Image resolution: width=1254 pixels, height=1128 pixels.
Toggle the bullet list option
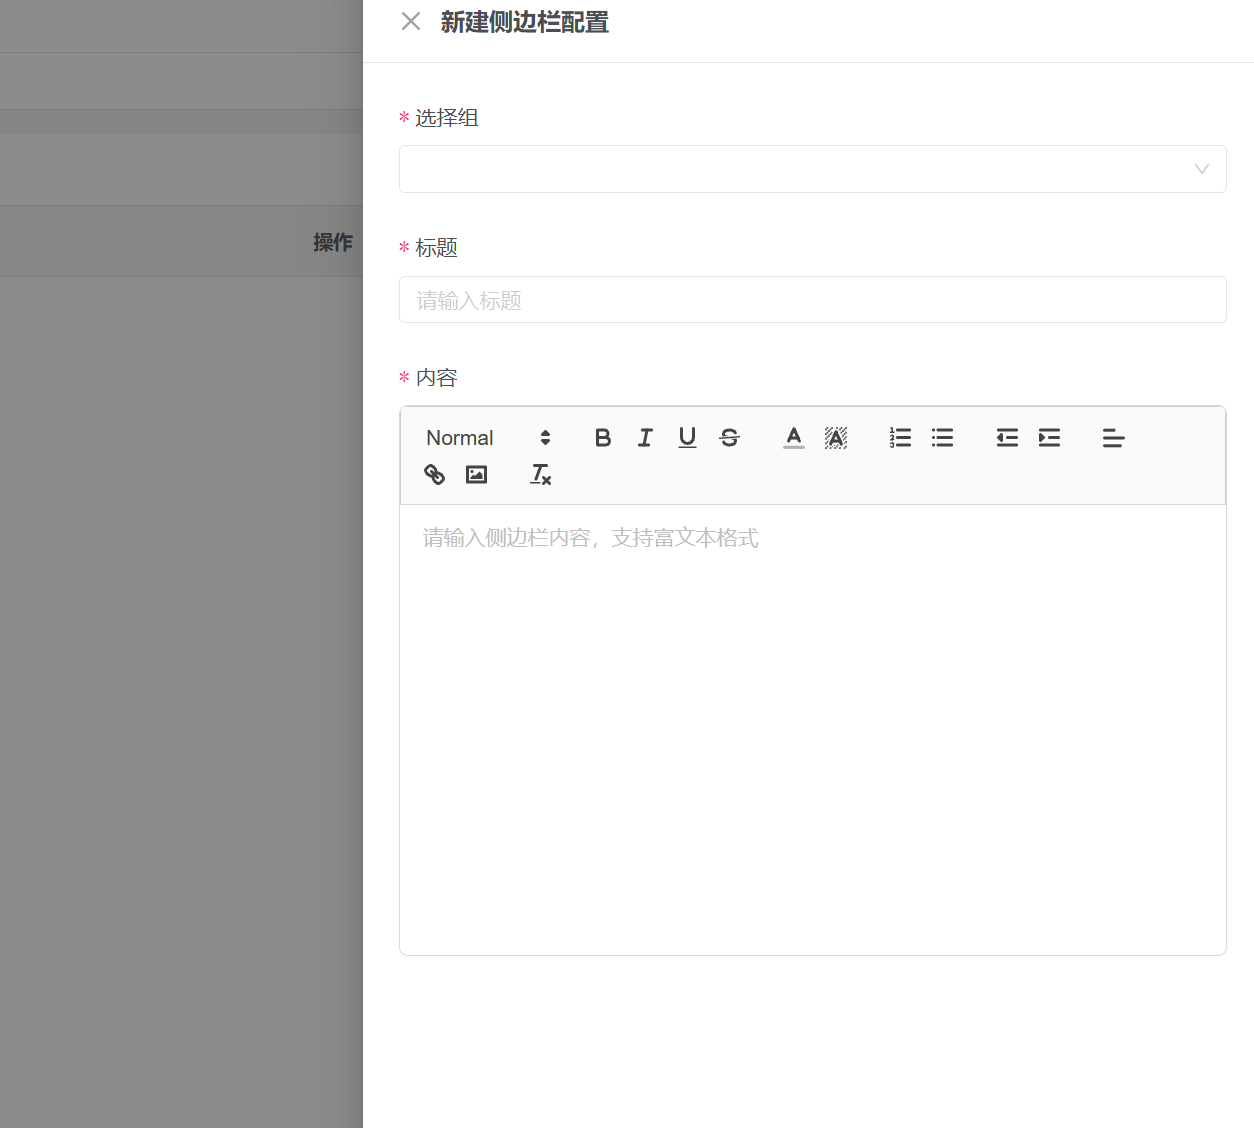tap(941, 437)
